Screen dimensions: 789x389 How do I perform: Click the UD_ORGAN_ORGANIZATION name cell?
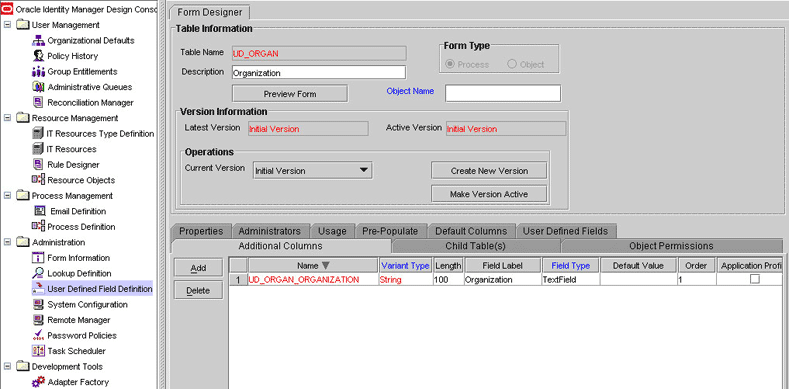pos(313,279)
